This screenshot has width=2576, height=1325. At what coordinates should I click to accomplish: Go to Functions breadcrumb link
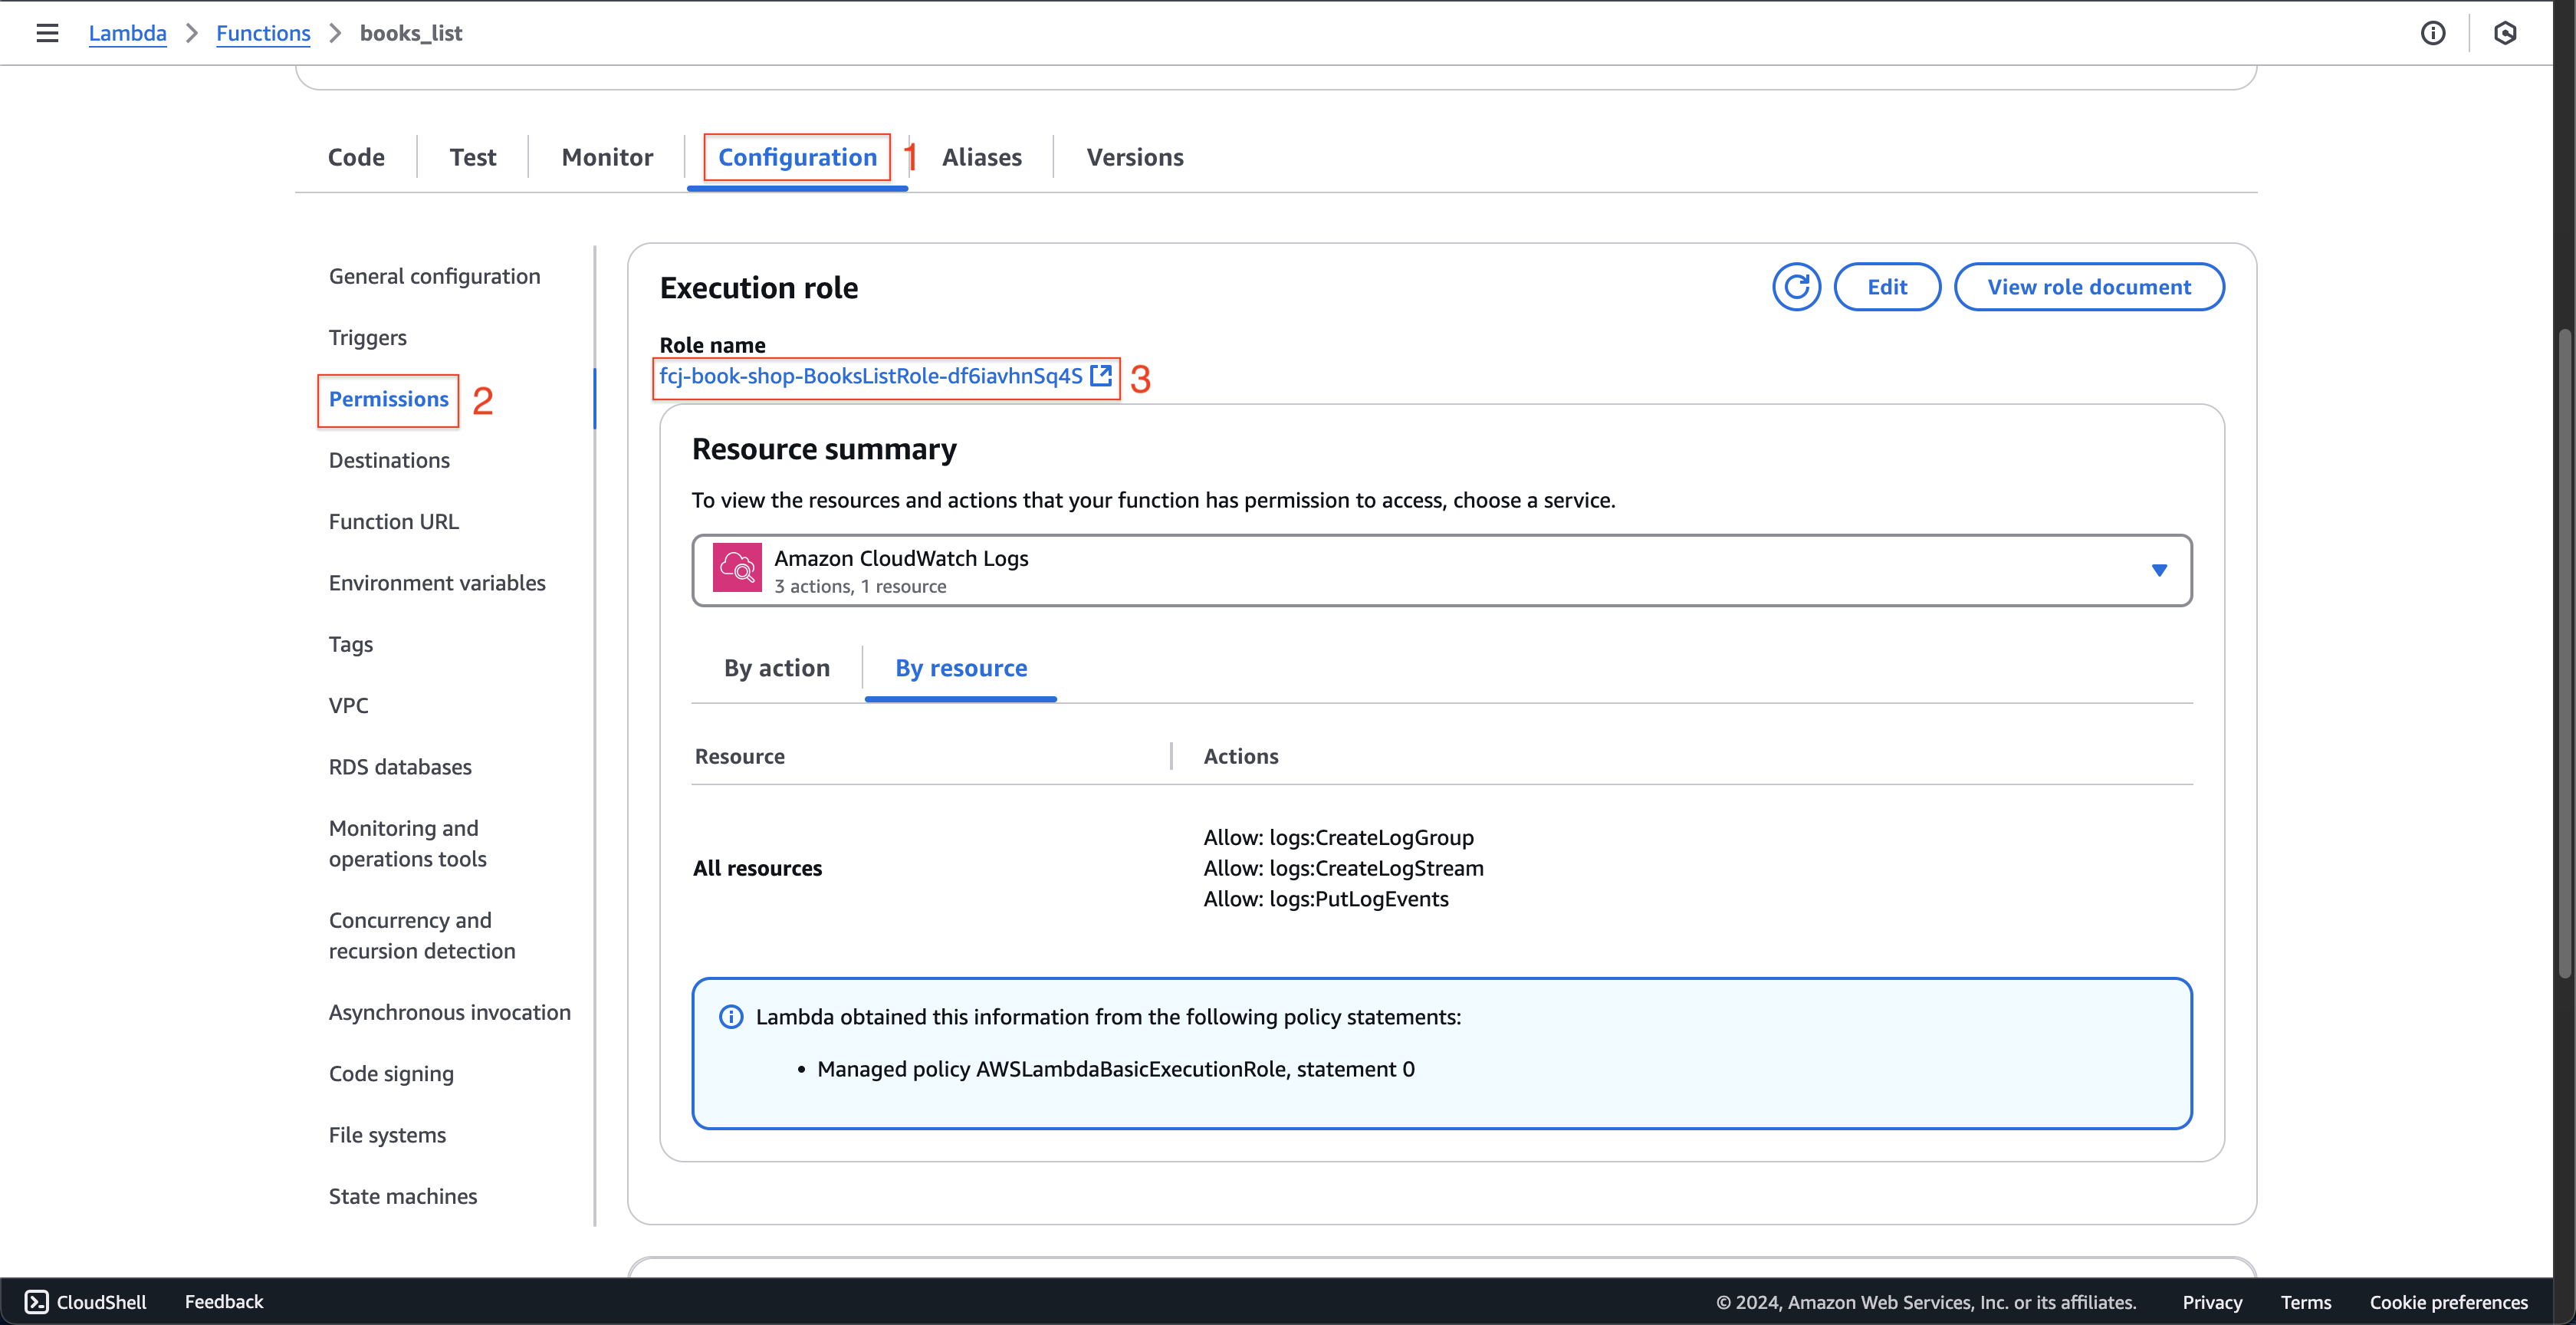pos(263,33)
